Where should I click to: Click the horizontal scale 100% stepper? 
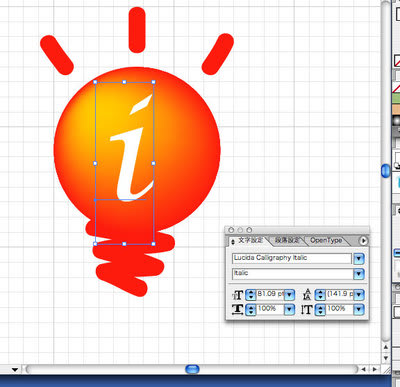(251, 310)
